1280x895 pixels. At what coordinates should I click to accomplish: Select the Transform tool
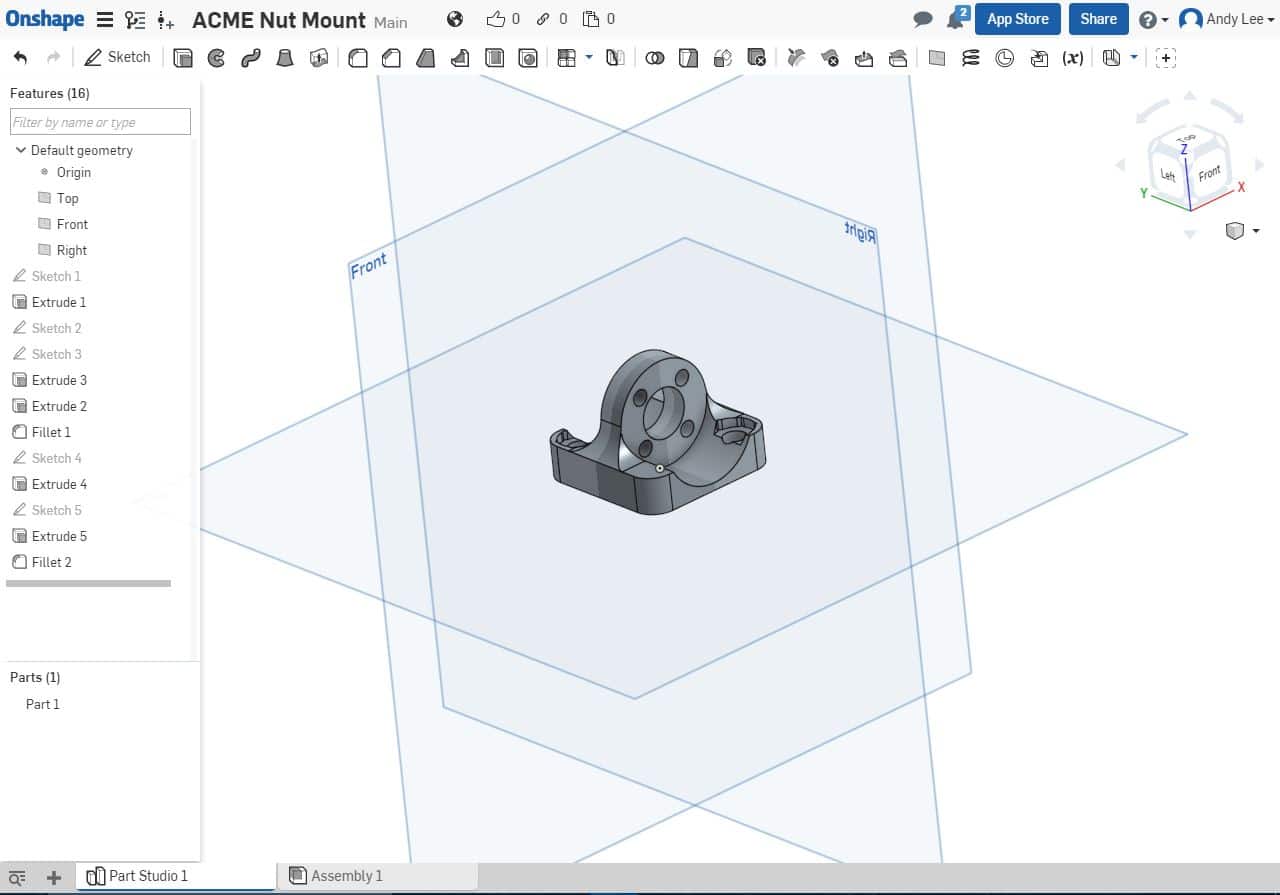tap(722, 58)
